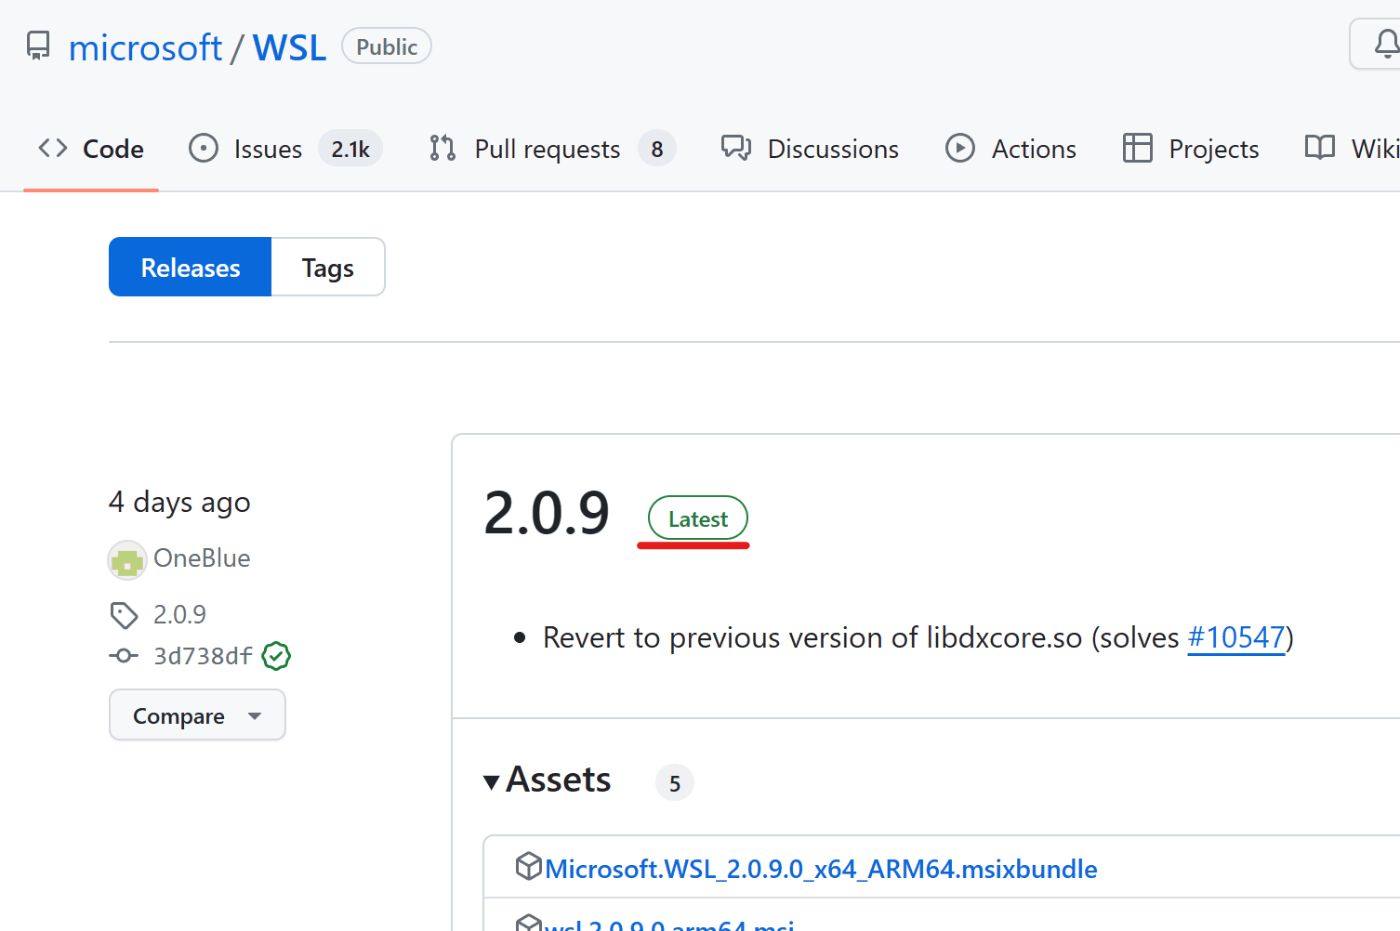Image resolution: width=1400 pixels, height=931 pixels.
Task: Click the pull requests count 8
Action: (x=657, y=149)
